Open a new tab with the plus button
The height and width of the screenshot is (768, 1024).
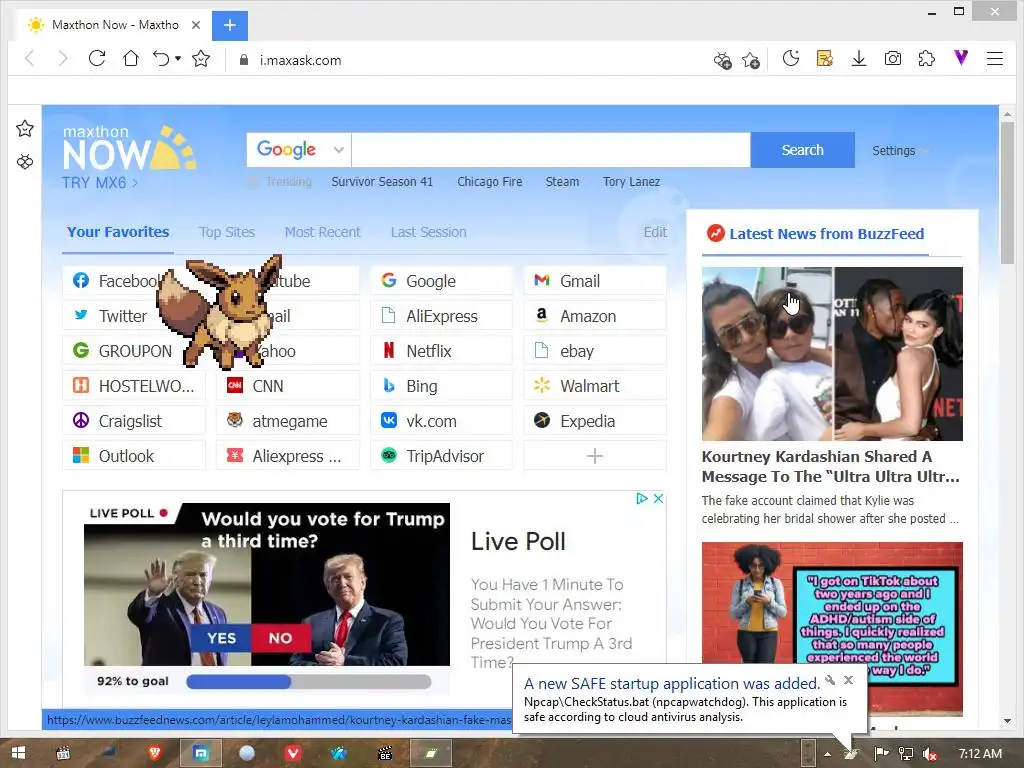coord(230,25)
